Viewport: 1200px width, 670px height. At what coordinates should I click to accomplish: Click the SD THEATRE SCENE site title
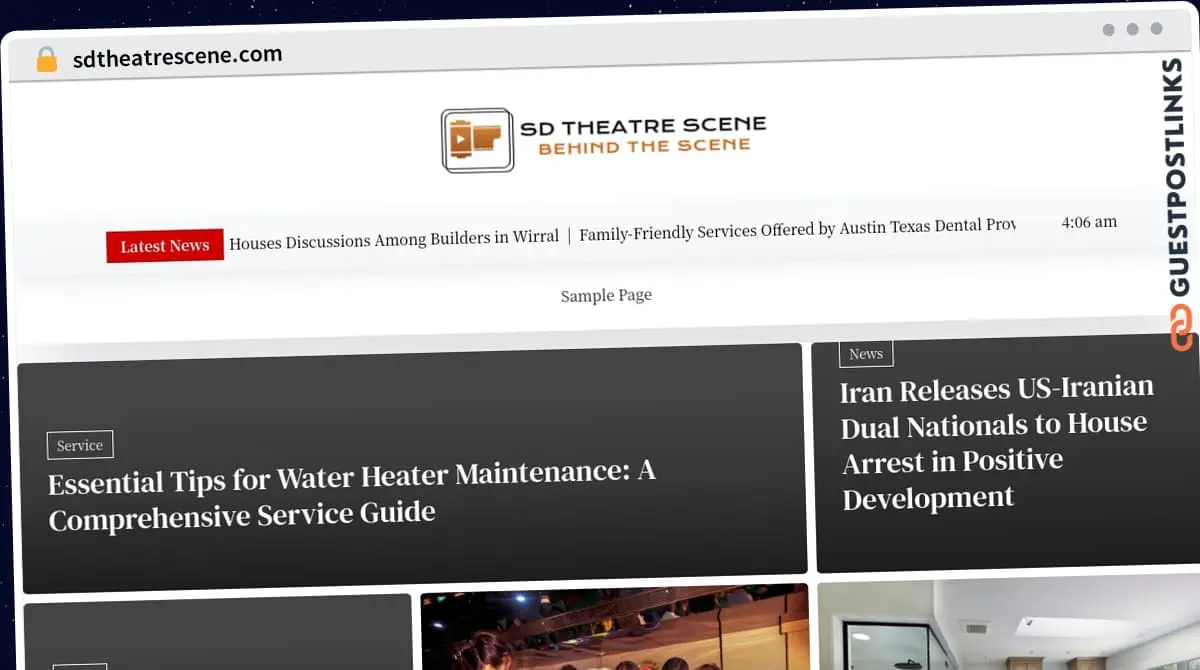click(x=643, y=126)
